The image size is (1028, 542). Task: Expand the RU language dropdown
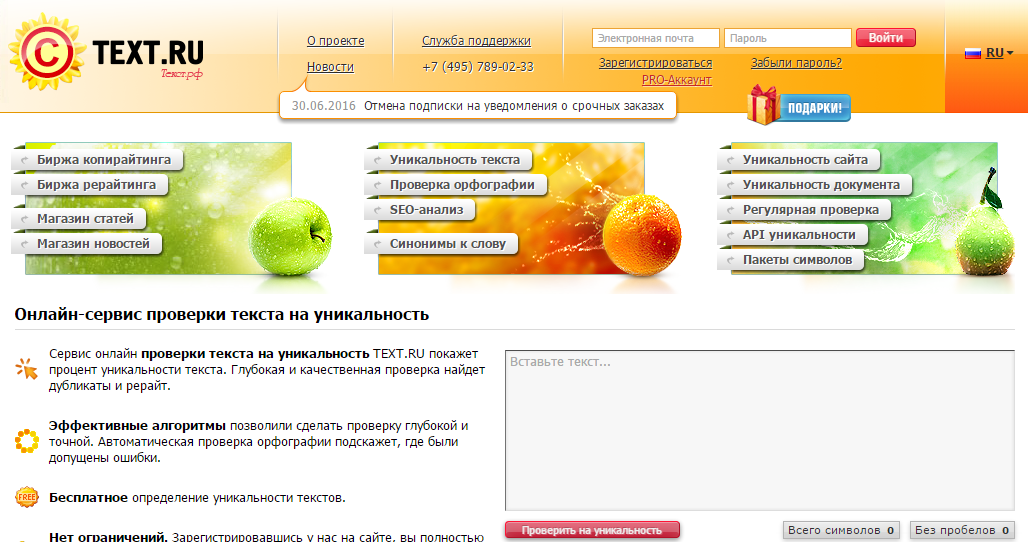(x=1000, y=53)
